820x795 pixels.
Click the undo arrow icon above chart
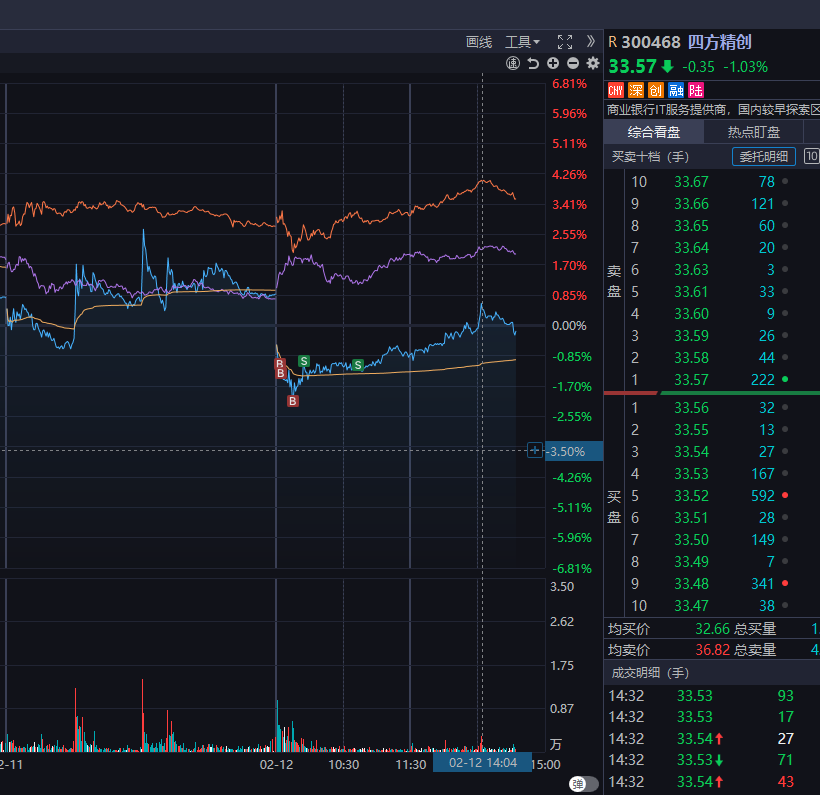tap(533, 64)
